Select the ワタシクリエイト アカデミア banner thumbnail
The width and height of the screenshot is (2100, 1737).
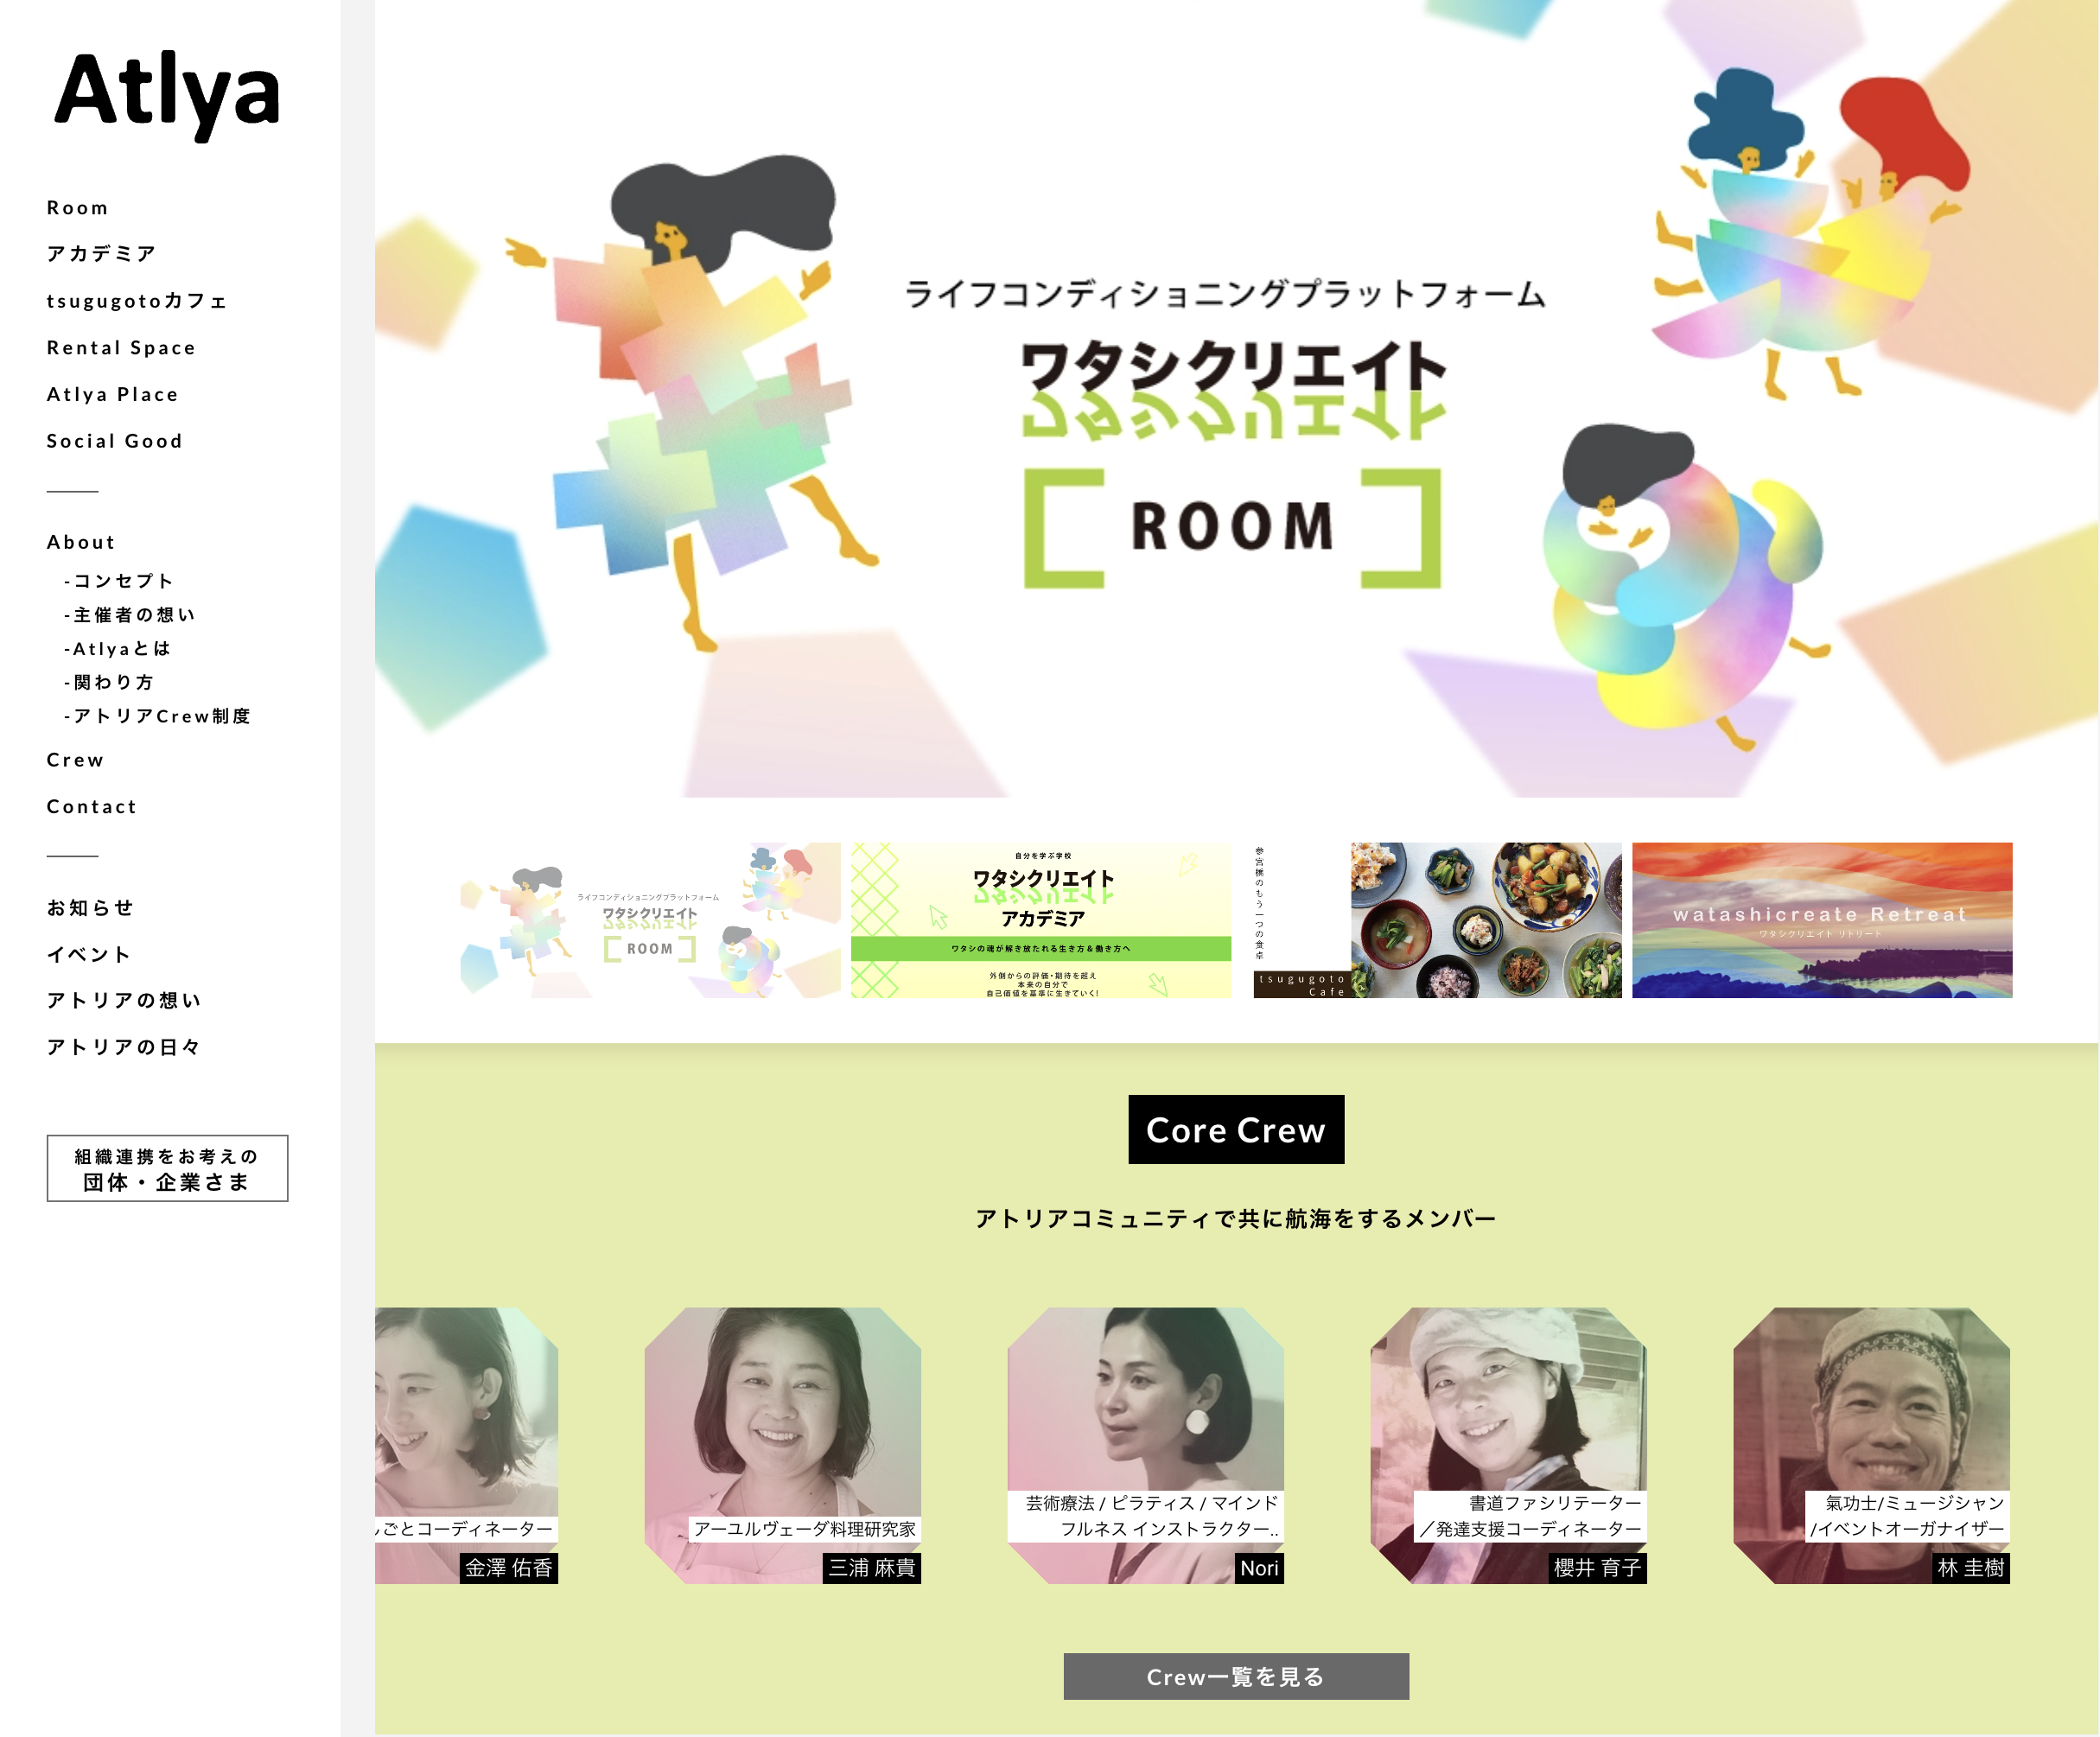pos(1041,920)
